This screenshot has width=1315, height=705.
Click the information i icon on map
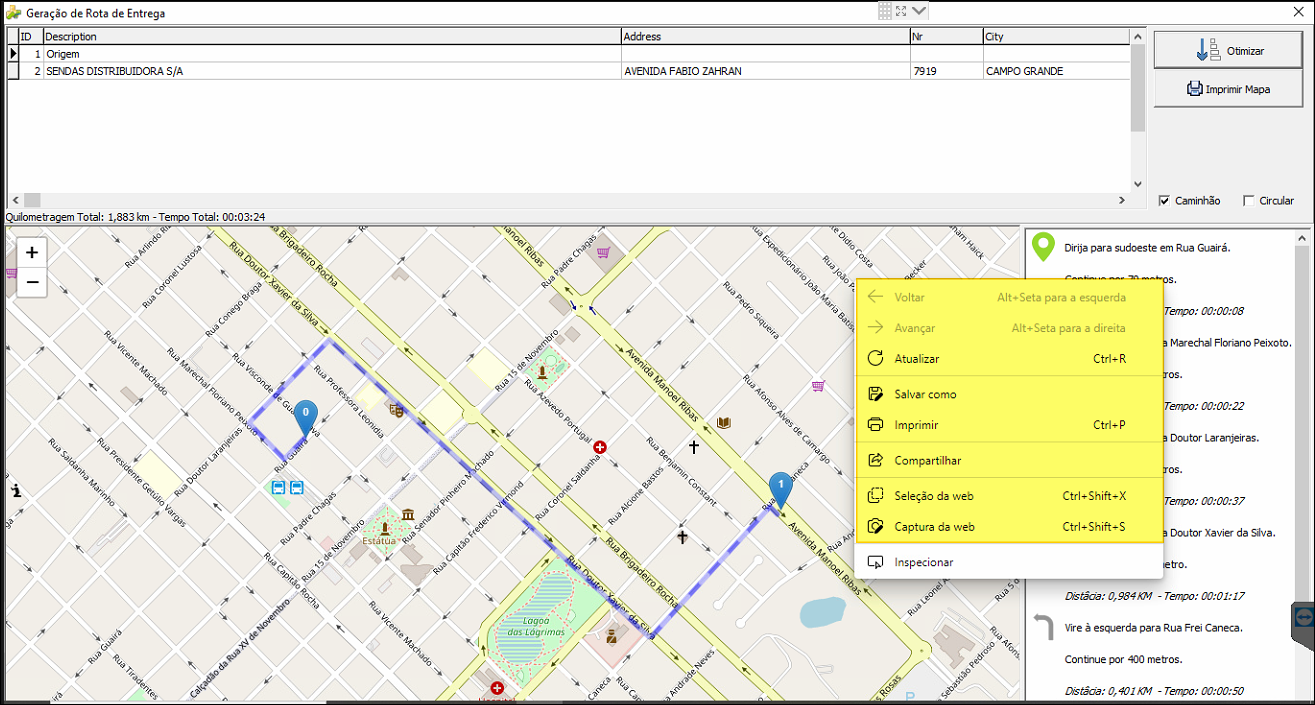pos(17,491)
